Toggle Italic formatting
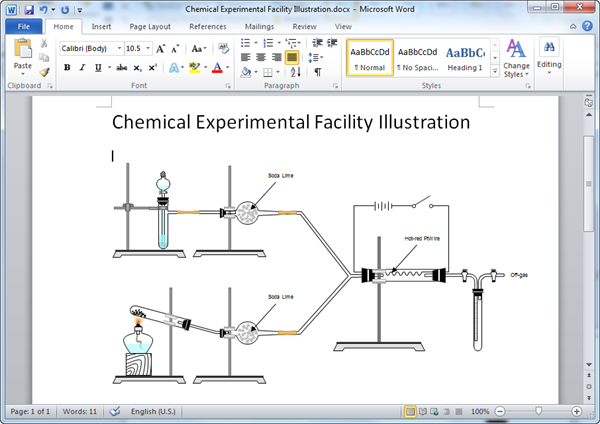The width and height of the screenshot is (600, 424). tap(82, 68)
